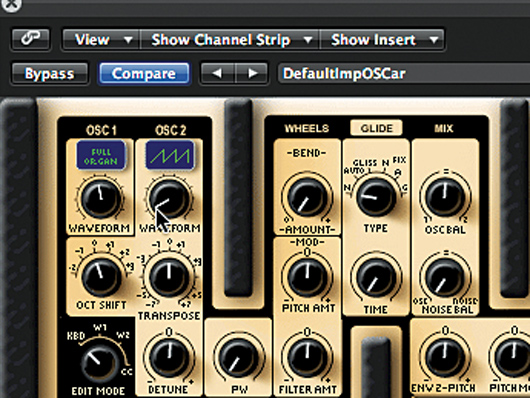This screenshot has width=530, height=398.
Task: Click the OSC 1 Waveform knob
Action: [101, 199]
